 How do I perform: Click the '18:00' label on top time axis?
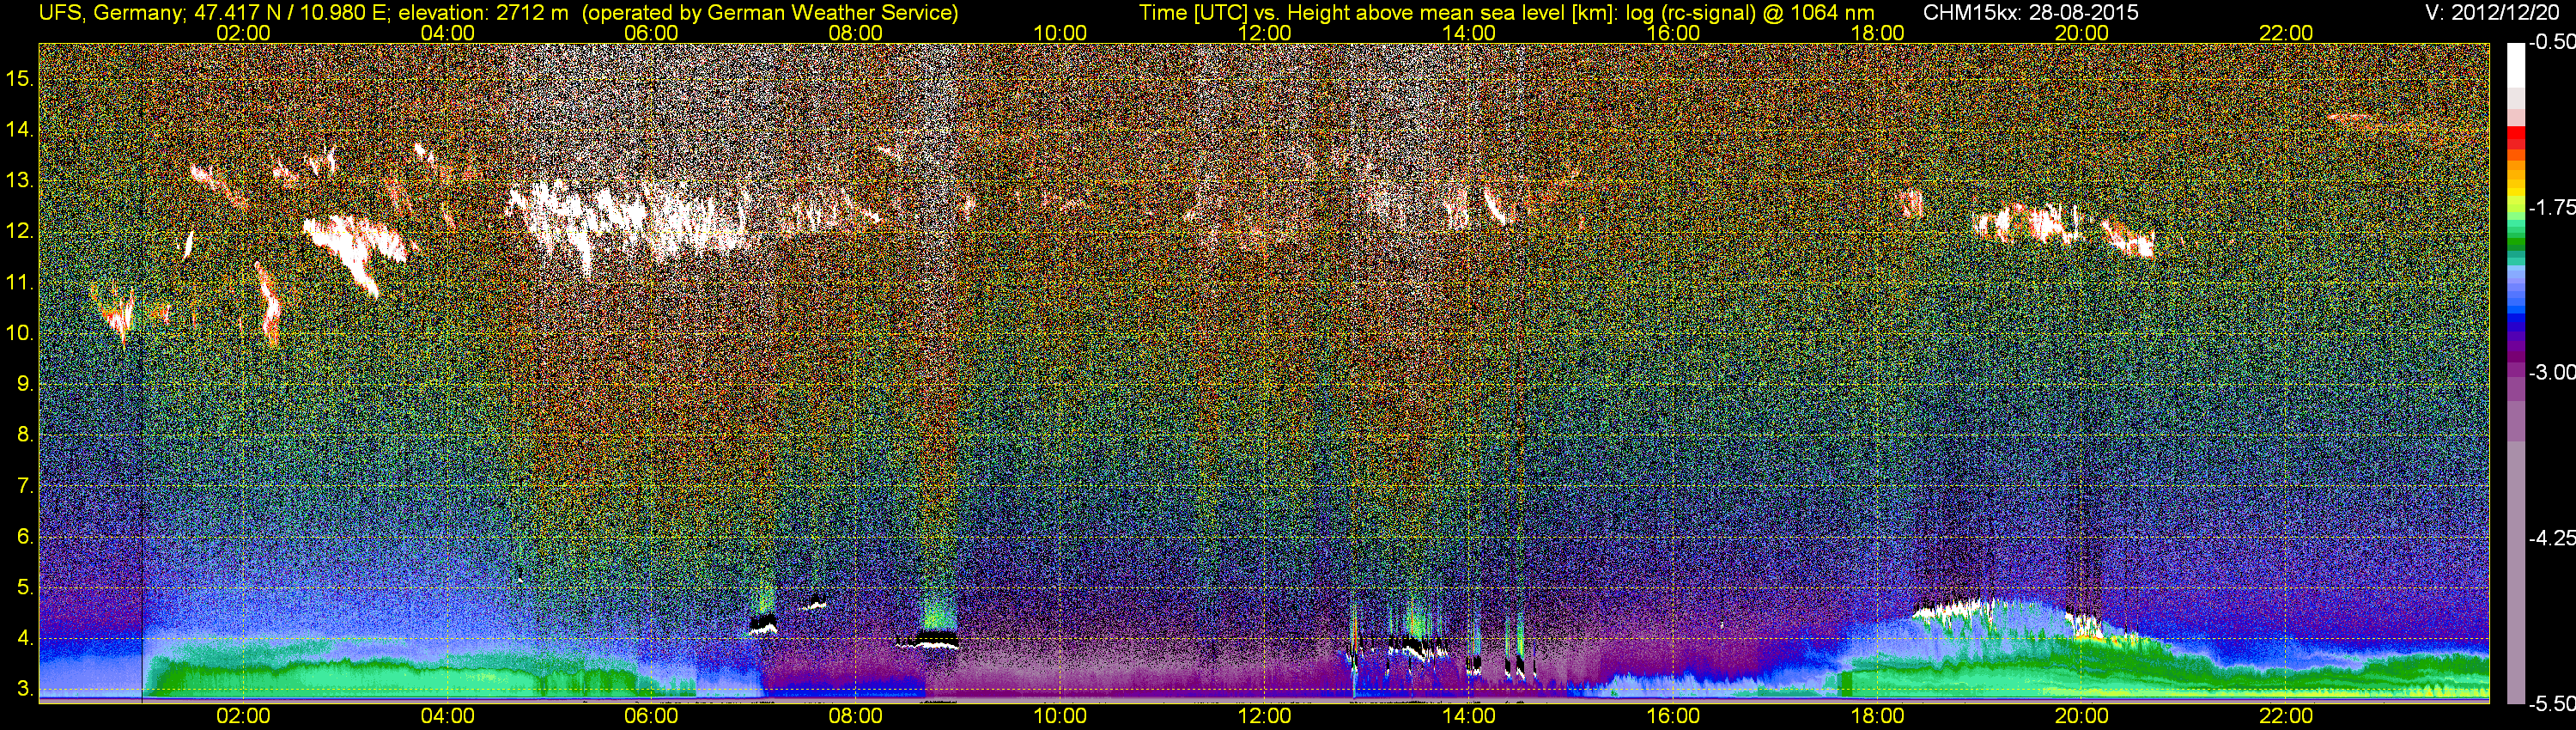click(x=1877, y=33)
